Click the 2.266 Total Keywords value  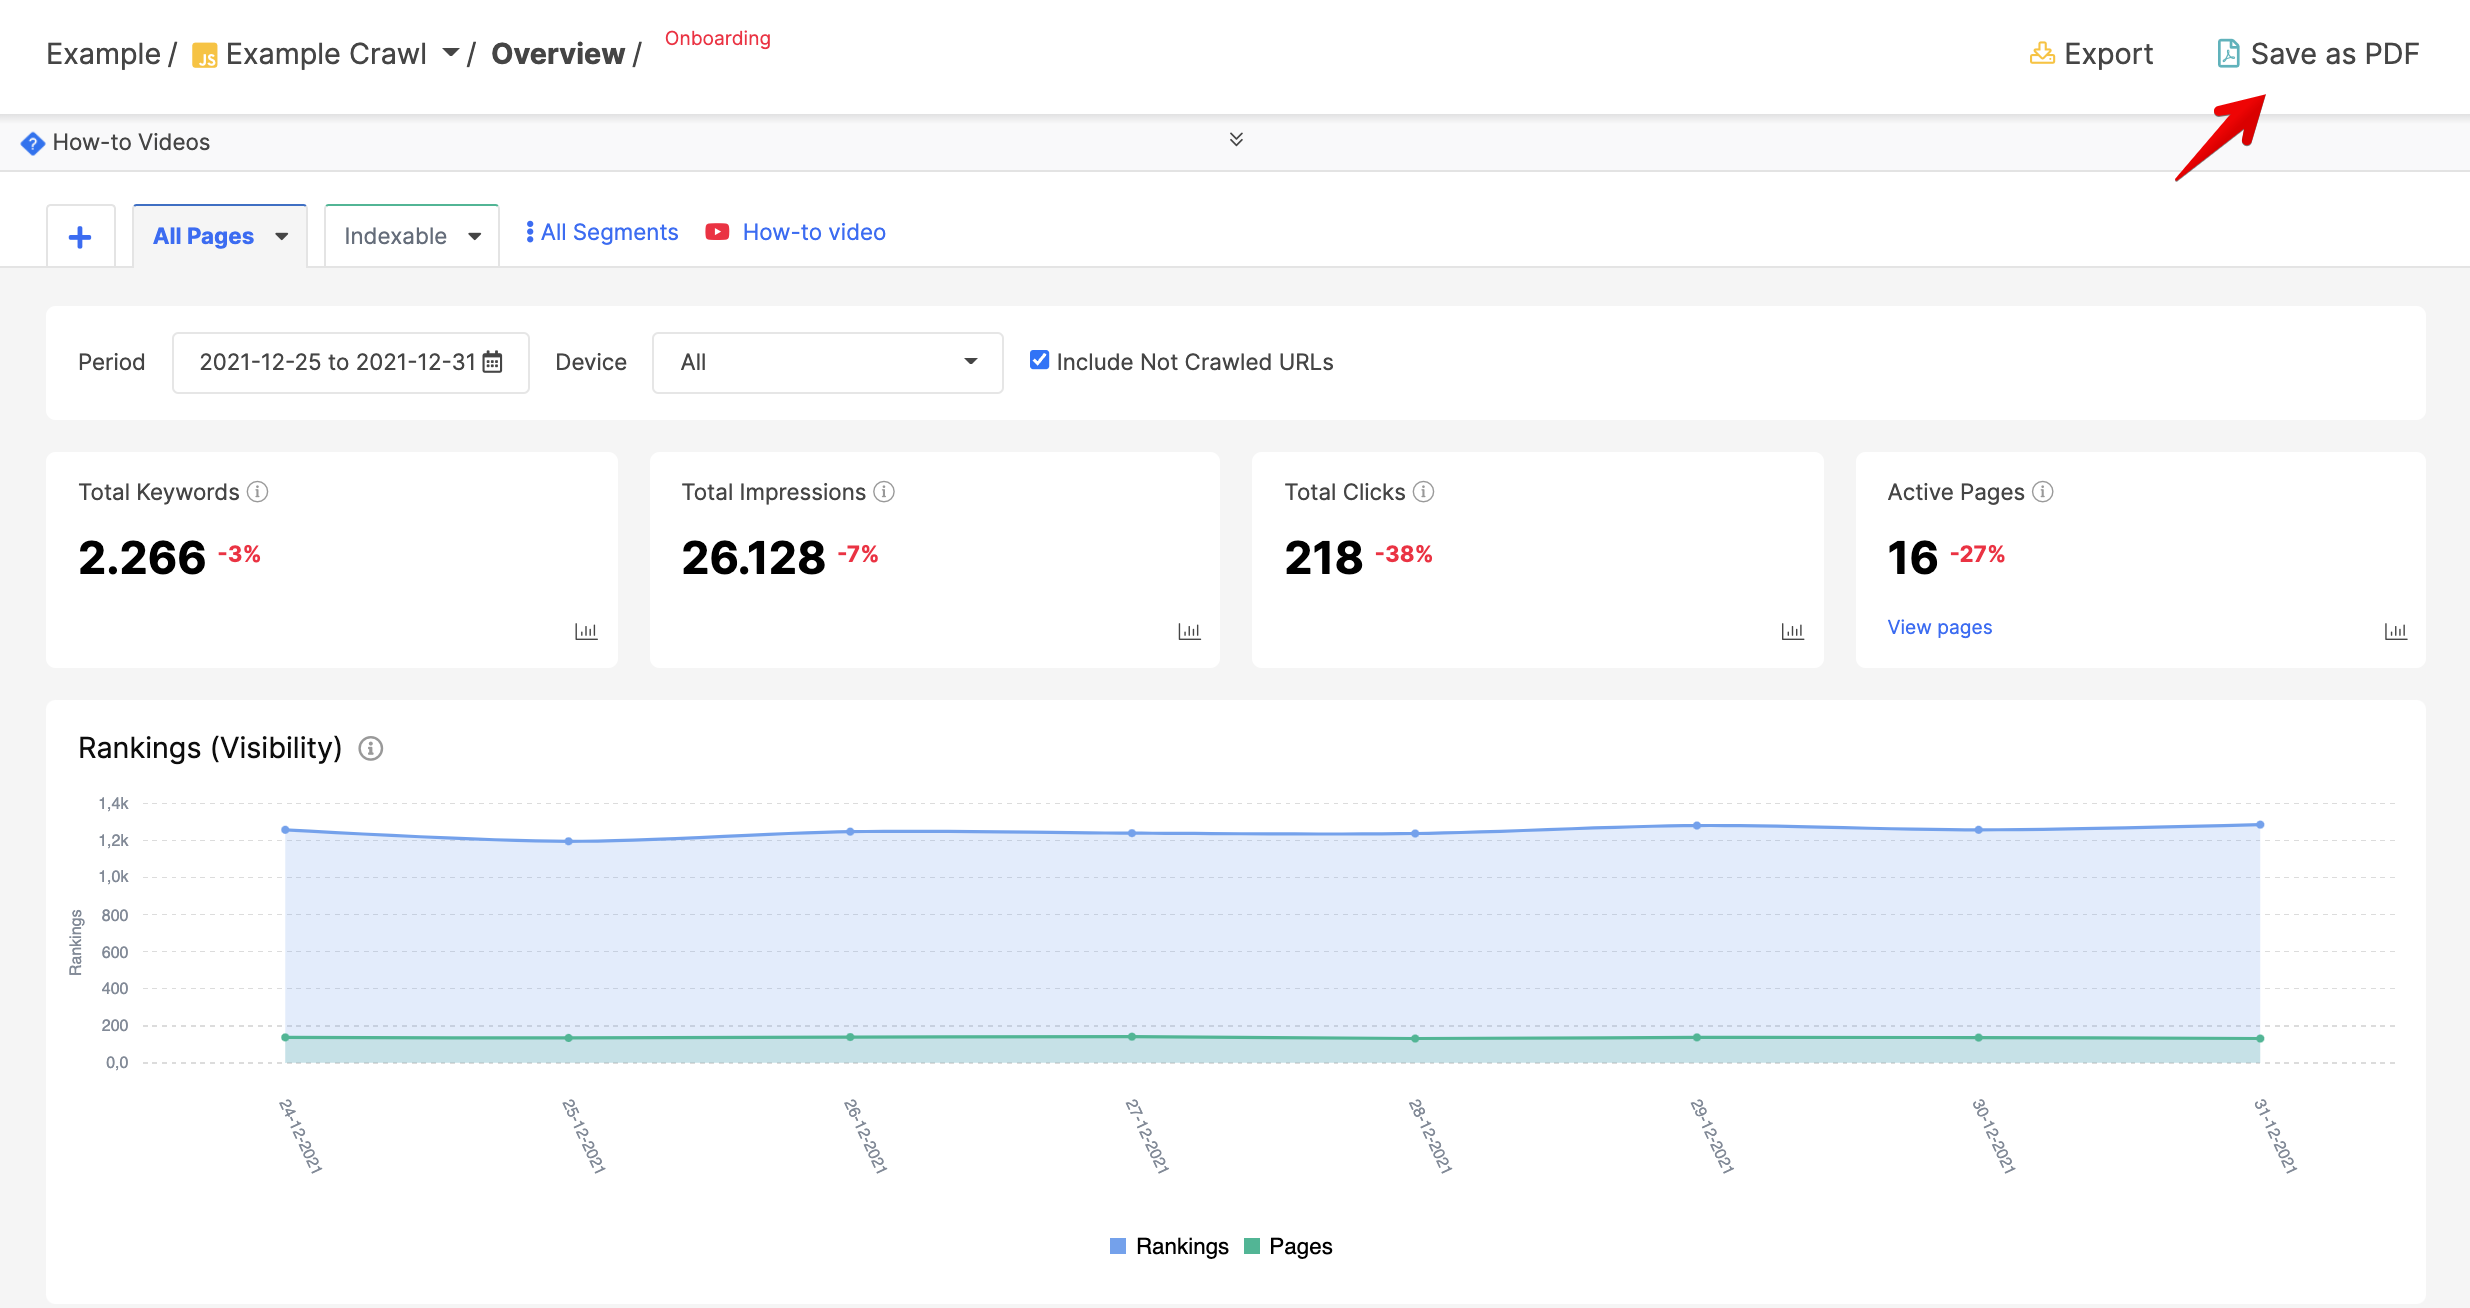pos(142,557)
